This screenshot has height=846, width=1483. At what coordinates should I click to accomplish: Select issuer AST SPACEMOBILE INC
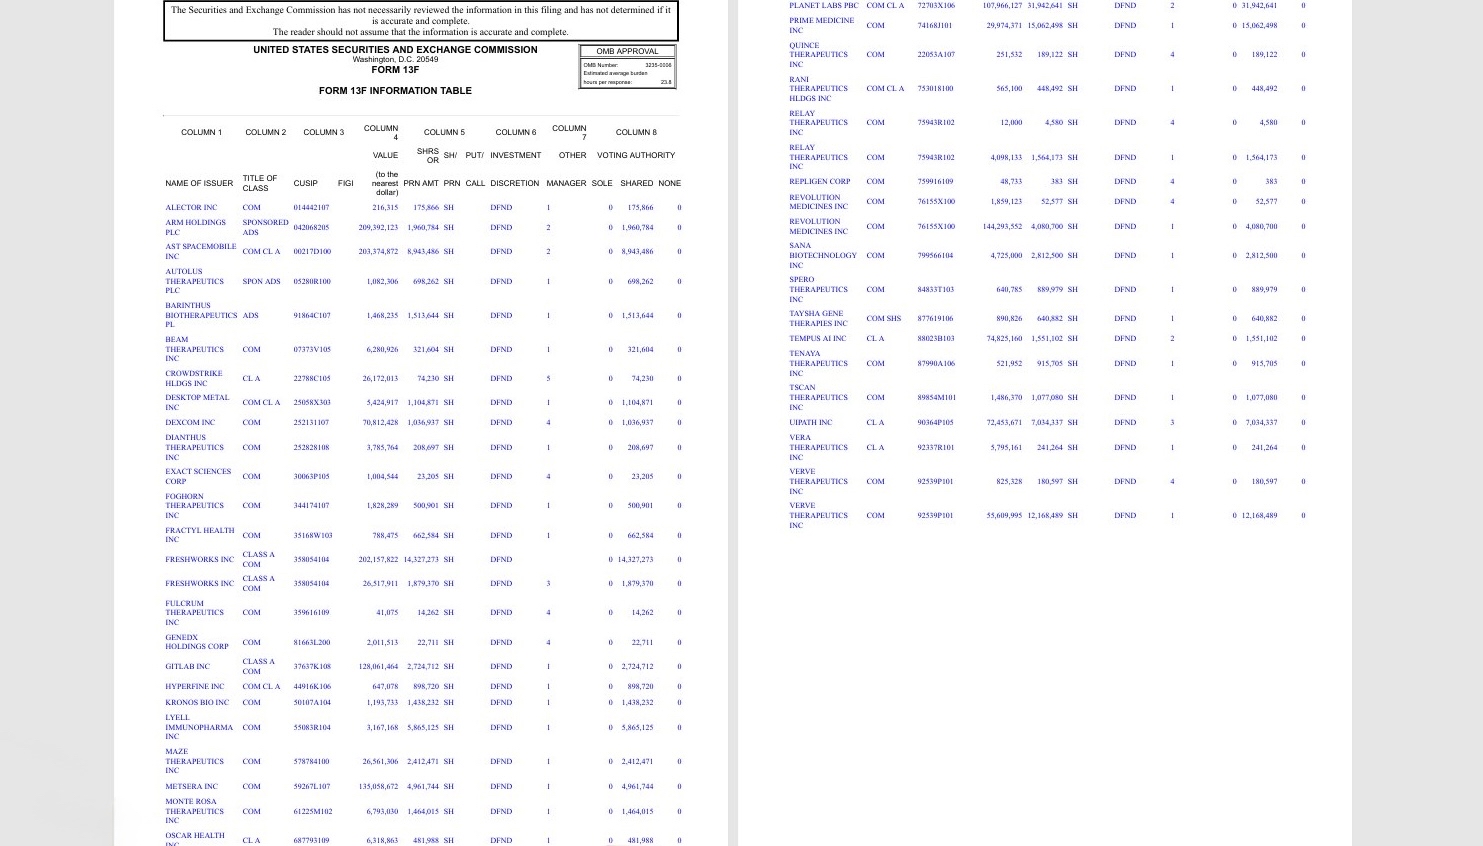pos(200,251)
